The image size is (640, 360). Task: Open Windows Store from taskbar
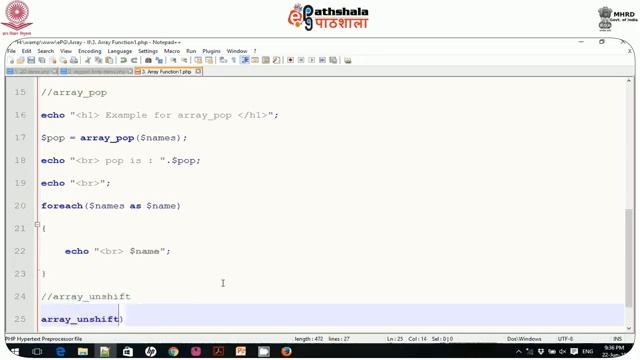pyautogui.click(x=128, y=351)
